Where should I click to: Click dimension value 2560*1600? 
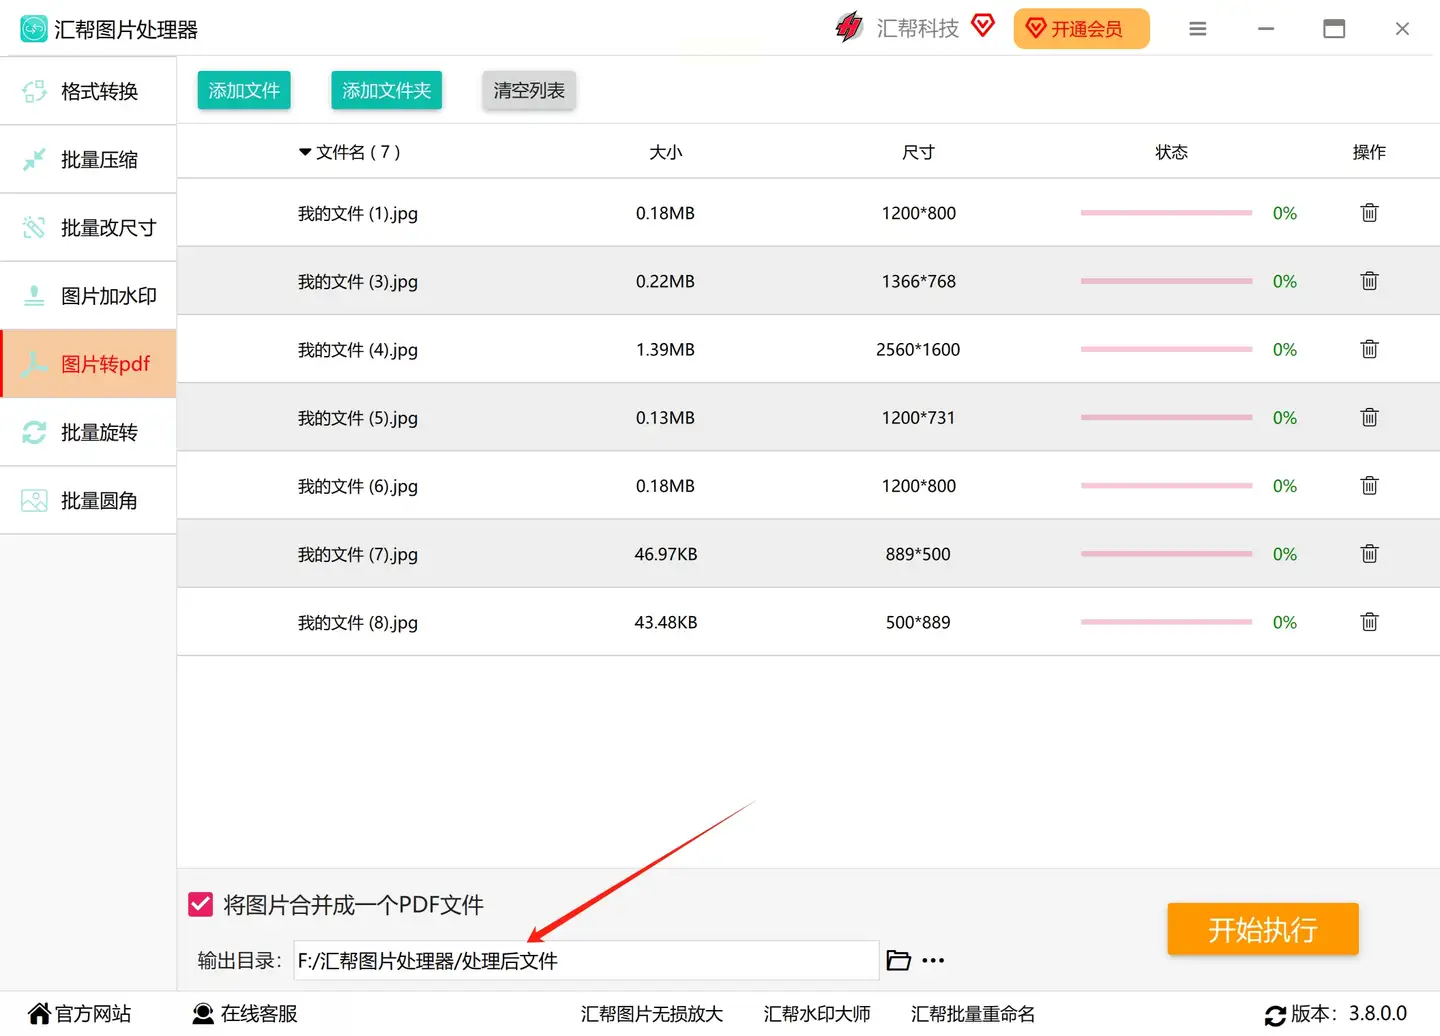(x=918, y=349)
